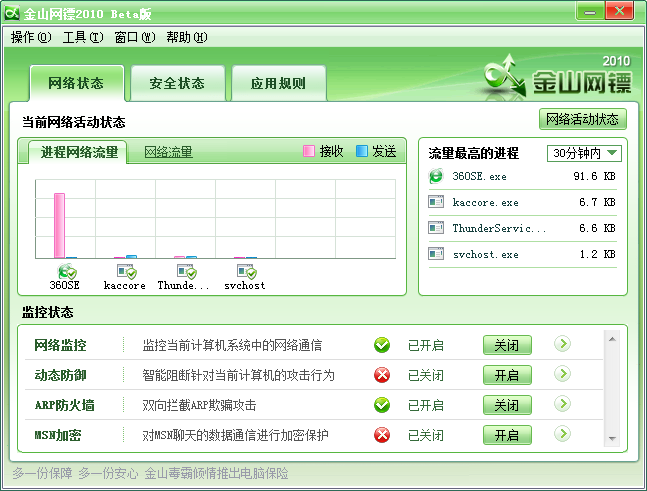Click the green check status icon for ARP防火墙

tap(382, 405)
